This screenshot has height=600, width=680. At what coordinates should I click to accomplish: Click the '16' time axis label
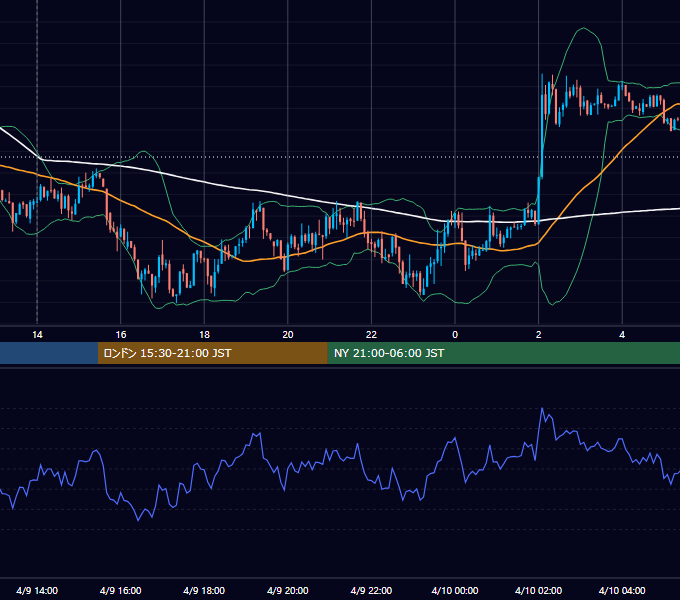[121, 335]
